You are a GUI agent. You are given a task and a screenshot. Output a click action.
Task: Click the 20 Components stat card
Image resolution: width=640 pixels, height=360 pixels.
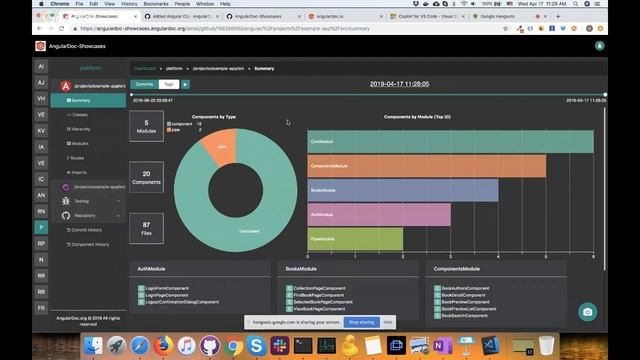(147, 178)
